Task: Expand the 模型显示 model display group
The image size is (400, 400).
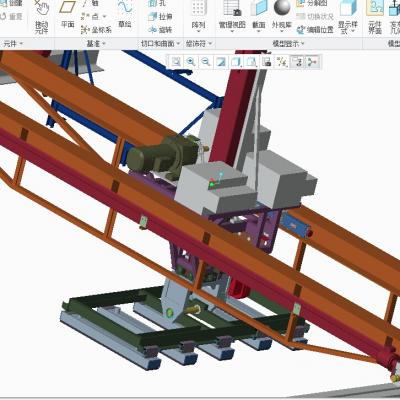Action: tap(289, 44)
